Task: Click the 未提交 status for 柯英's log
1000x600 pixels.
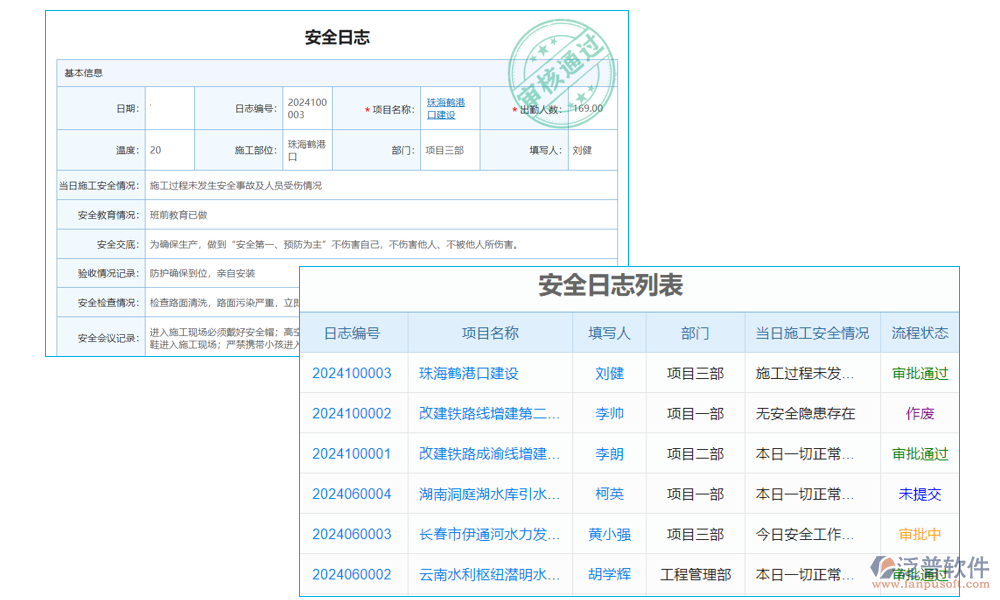Action: [x=919, y=493]
